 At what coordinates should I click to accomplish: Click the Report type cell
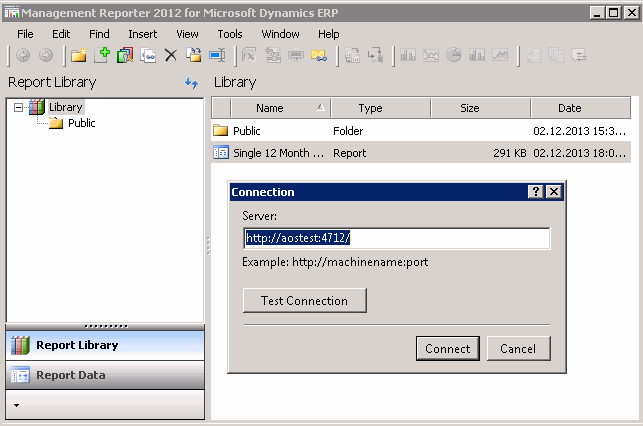click(349, 153)
